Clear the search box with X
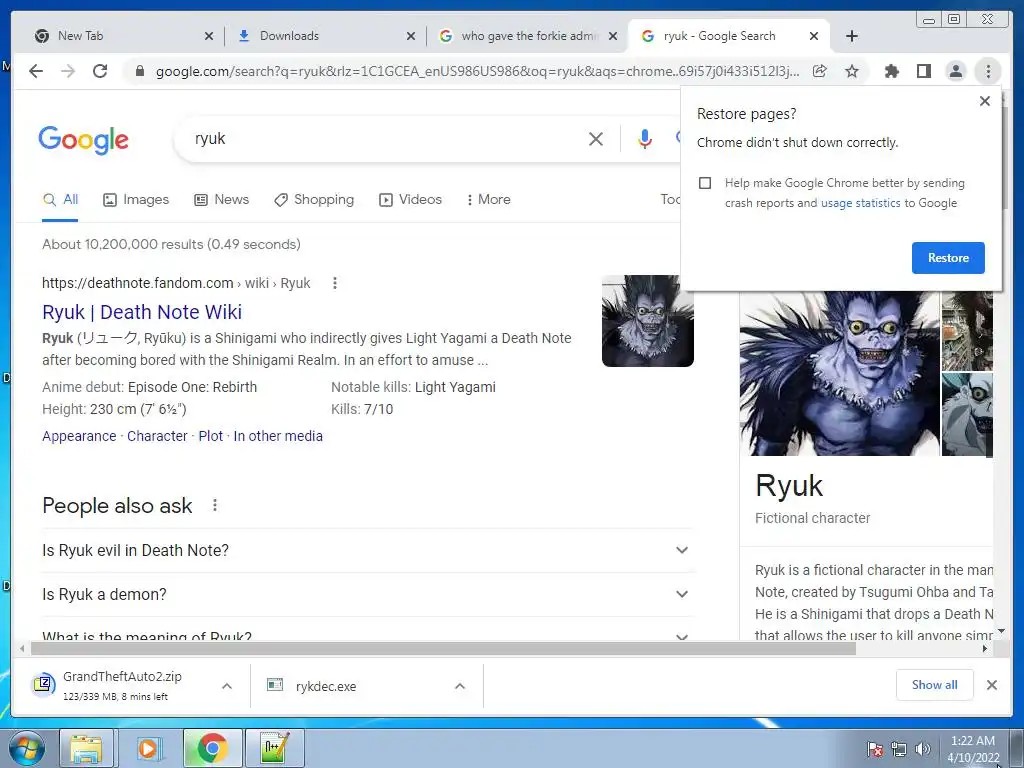This screenshot has height=768, width=1024. 596,138
